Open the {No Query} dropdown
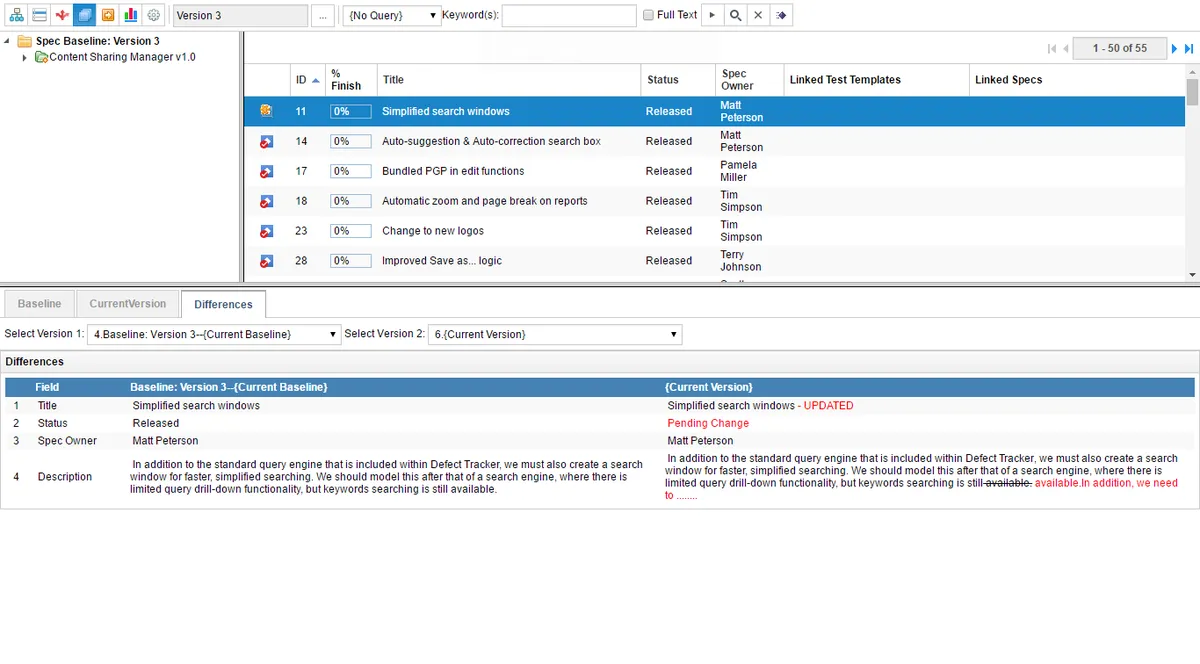The width and height of the screenshot is (1200, 664). tap(392, 15)
